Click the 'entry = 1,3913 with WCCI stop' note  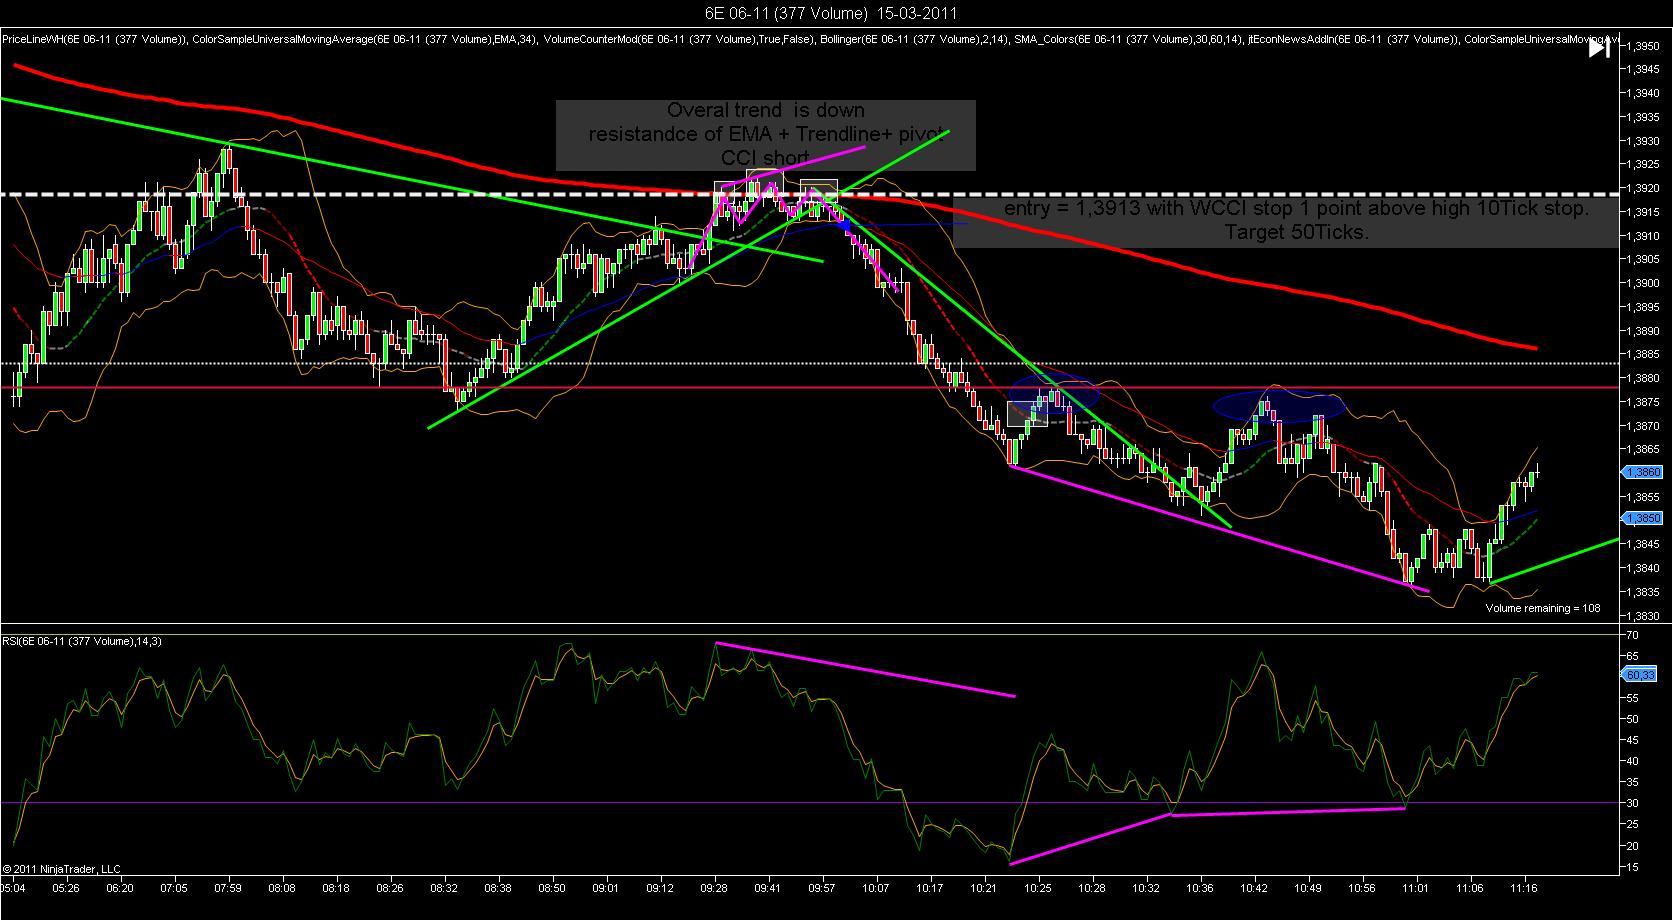(x=1296, y=209)
